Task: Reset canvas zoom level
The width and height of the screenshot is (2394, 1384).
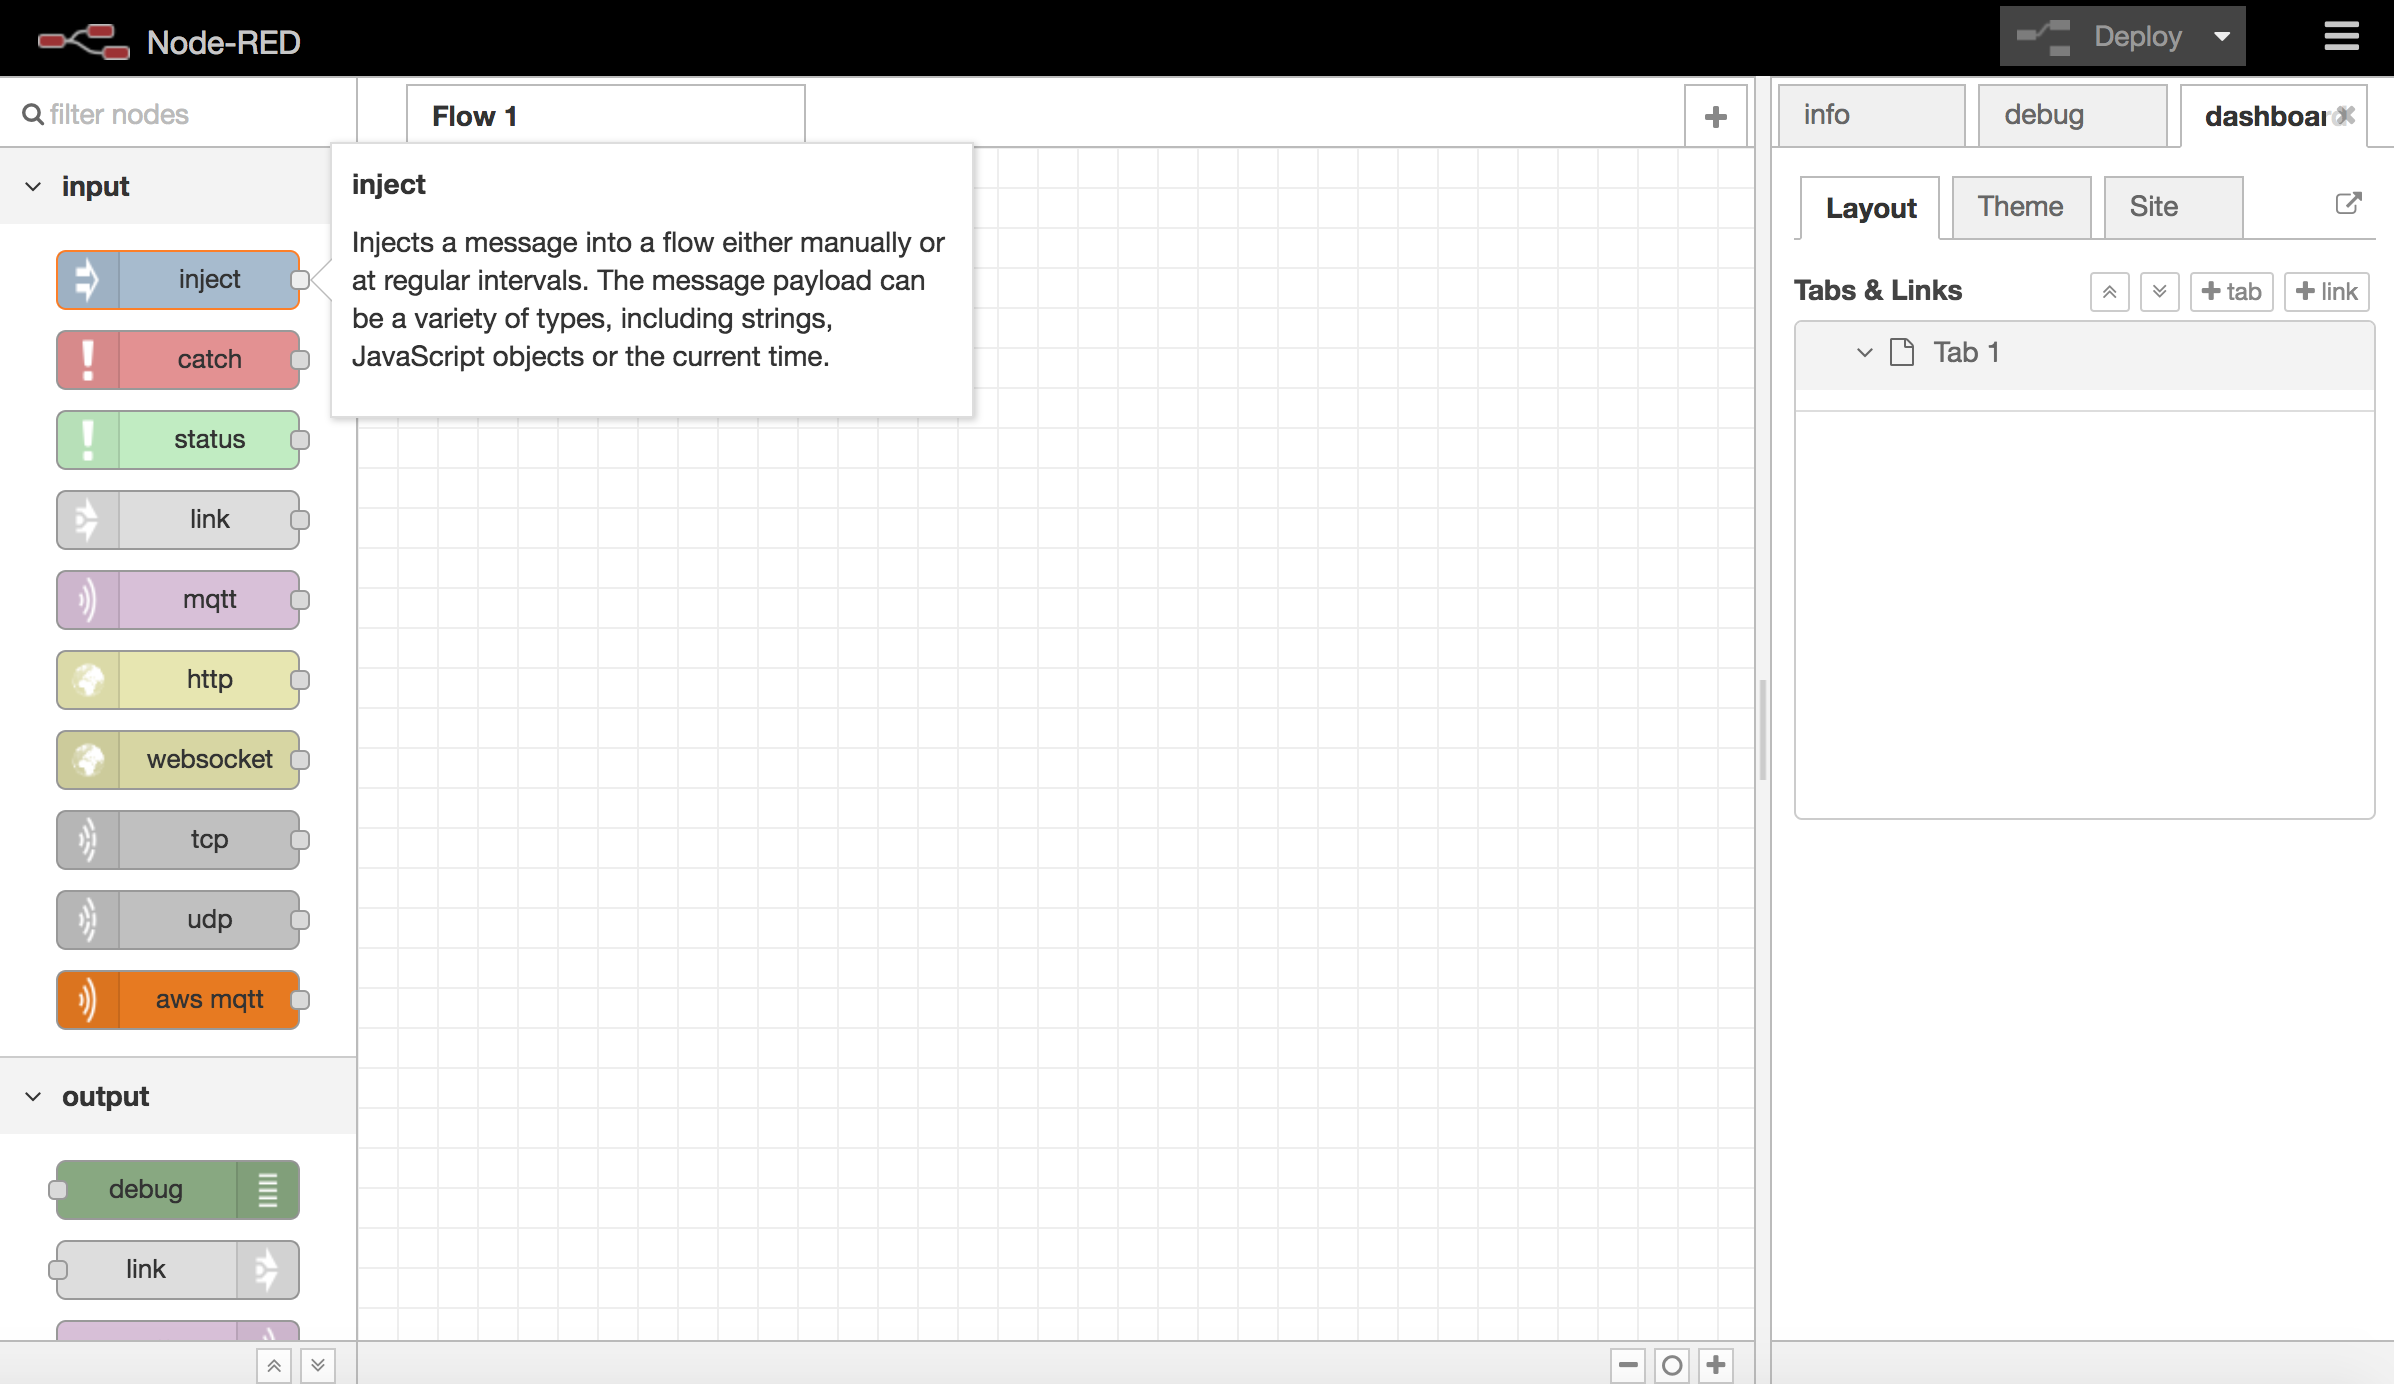Action: (1672, 1364)
